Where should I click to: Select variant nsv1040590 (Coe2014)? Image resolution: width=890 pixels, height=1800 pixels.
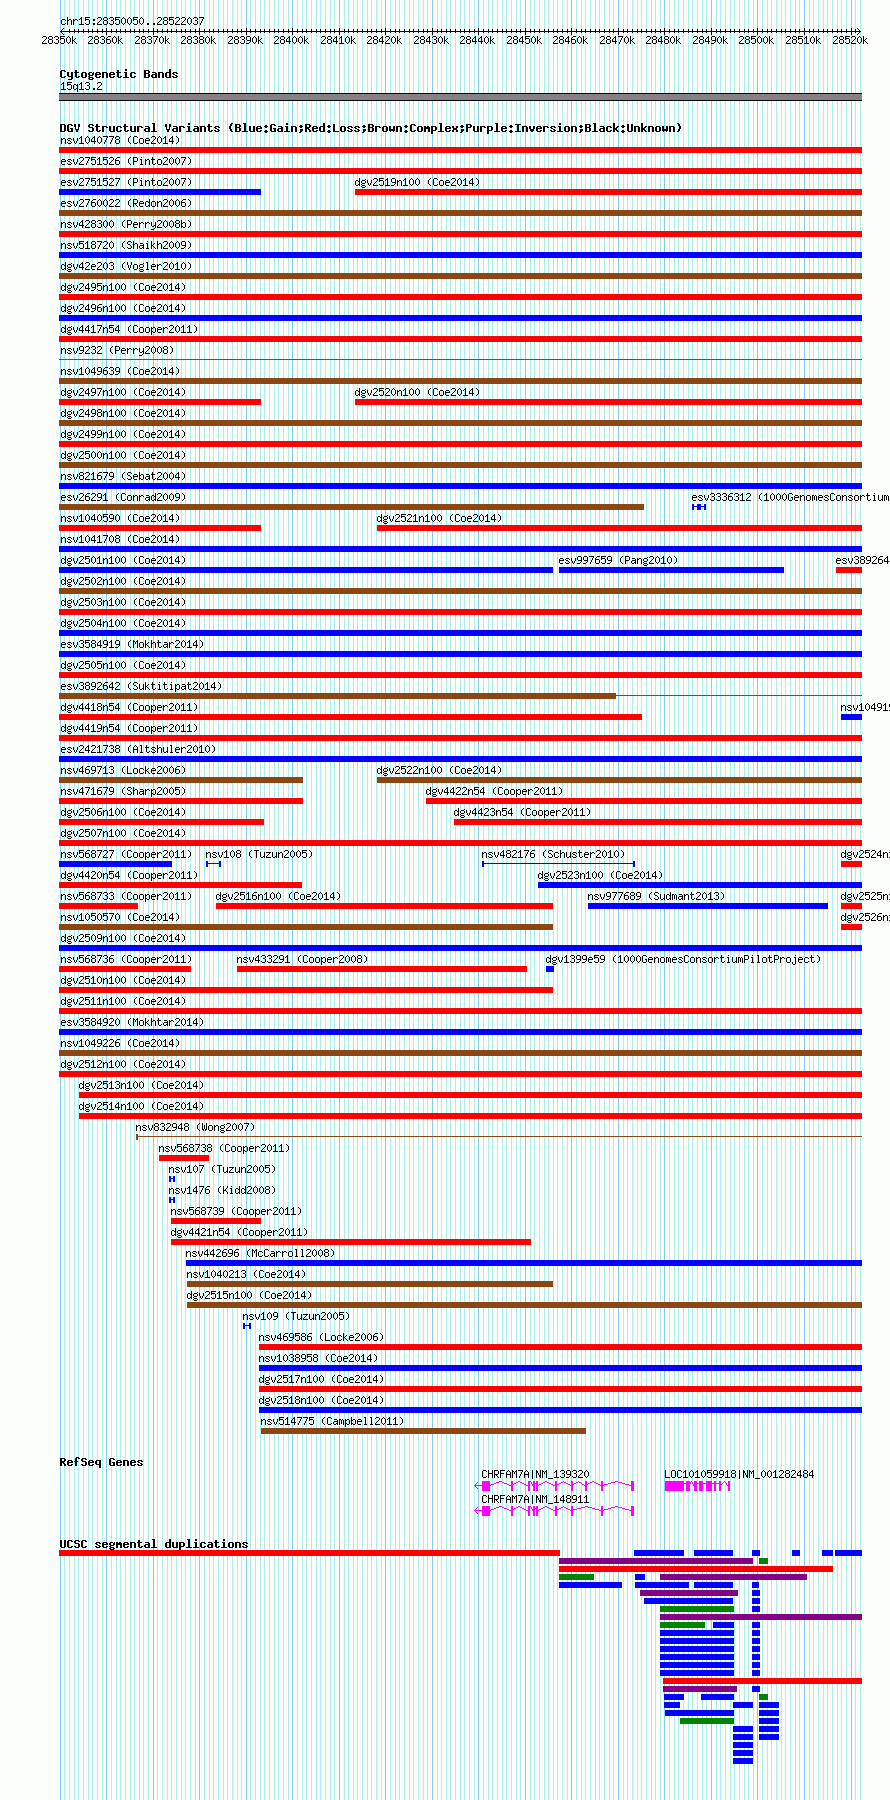click(x=120, y=519)
